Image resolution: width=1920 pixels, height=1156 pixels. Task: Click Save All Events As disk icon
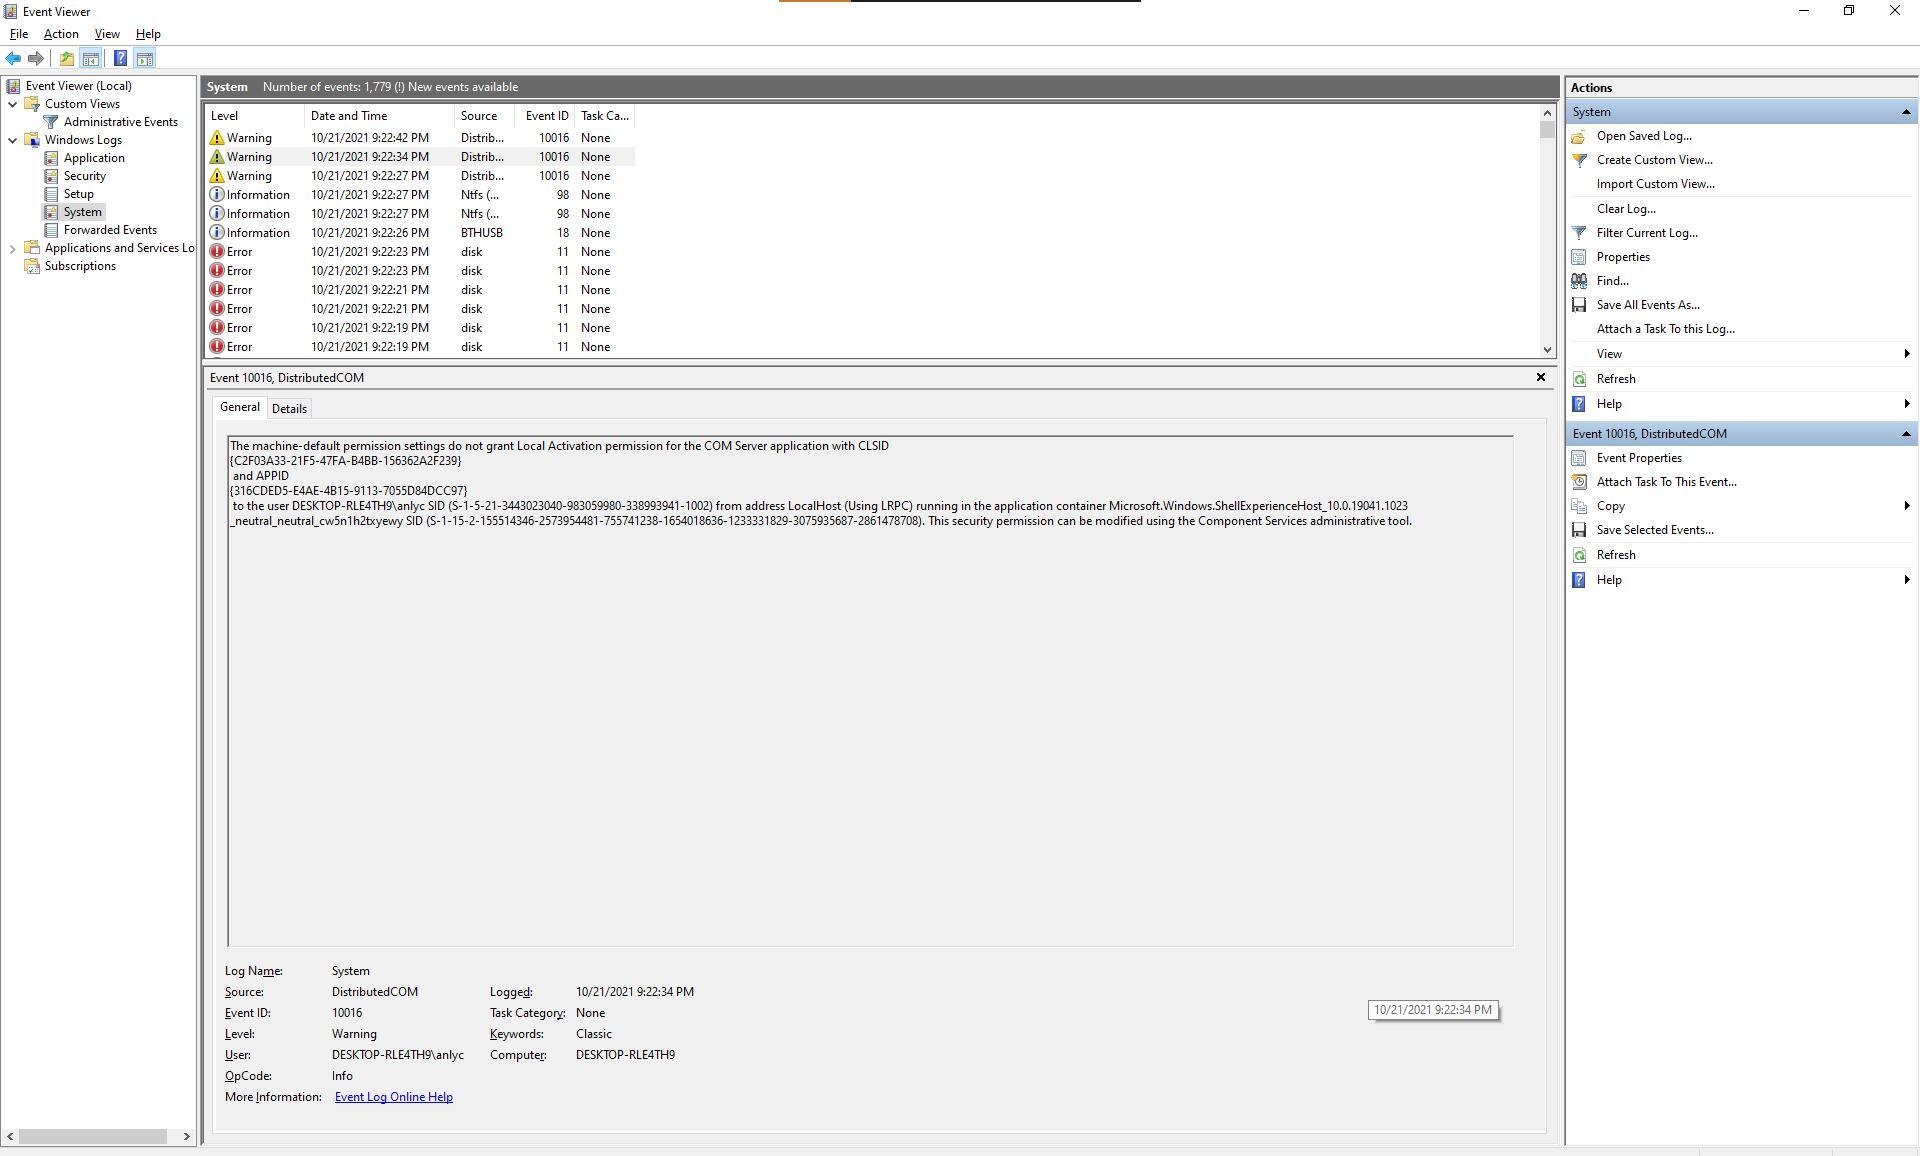point(1579,305)
